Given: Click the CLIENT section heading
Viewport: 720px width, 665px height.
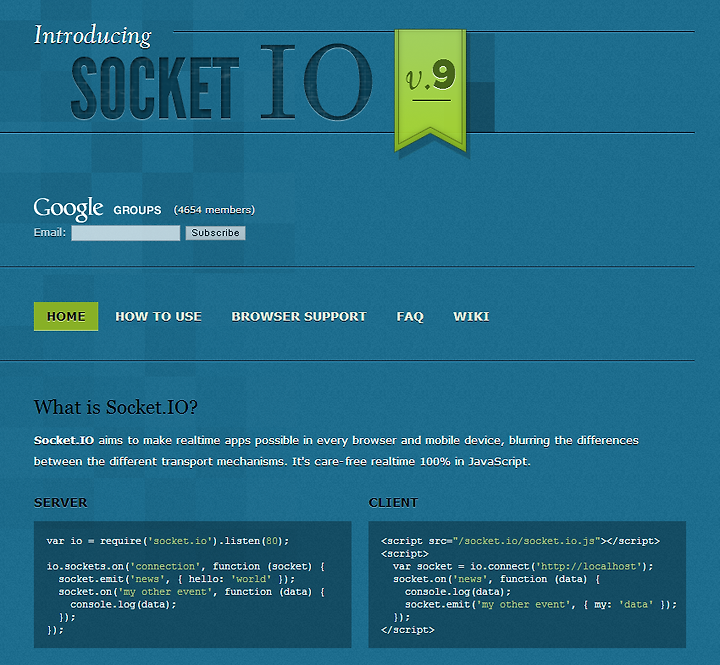Looking at the screenshot, I should click(x=394, y=502).
